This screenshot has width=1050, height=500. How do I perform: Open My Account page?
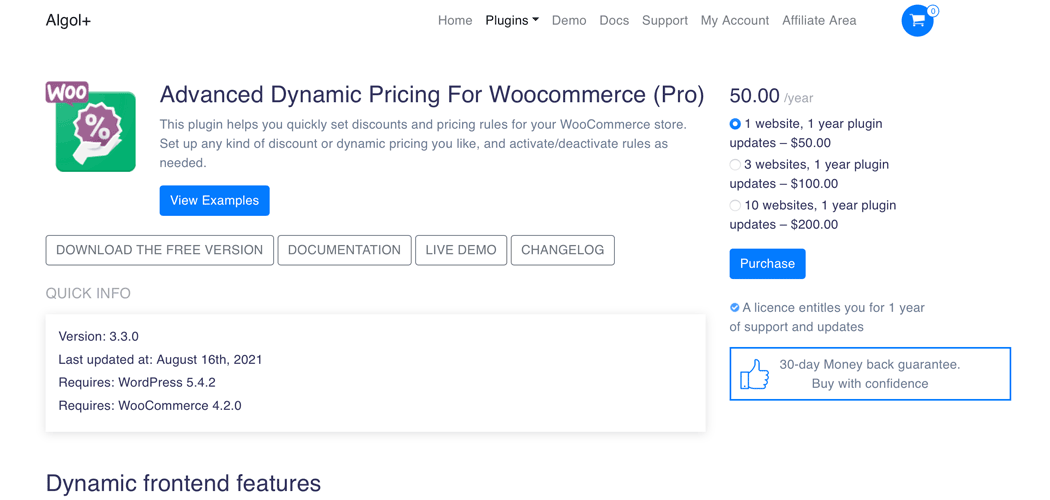click(x=735, y=21)
